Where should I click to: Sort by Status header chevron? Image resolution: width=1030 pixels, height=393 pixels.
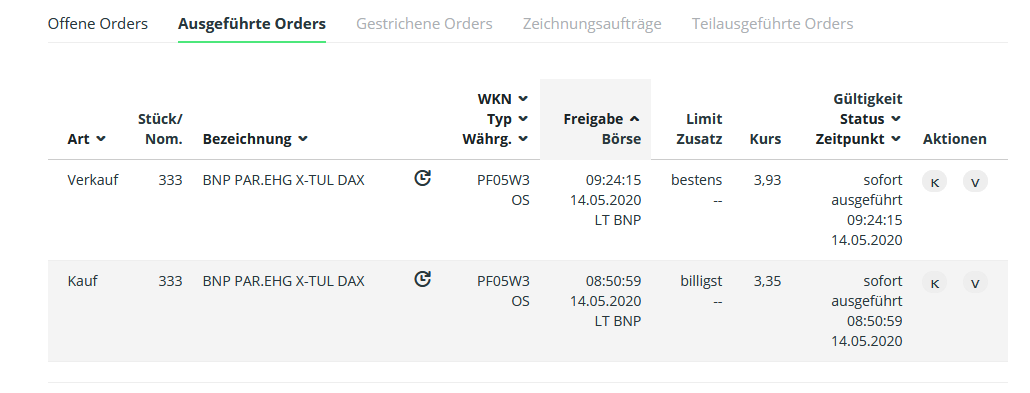coord(896,119)
